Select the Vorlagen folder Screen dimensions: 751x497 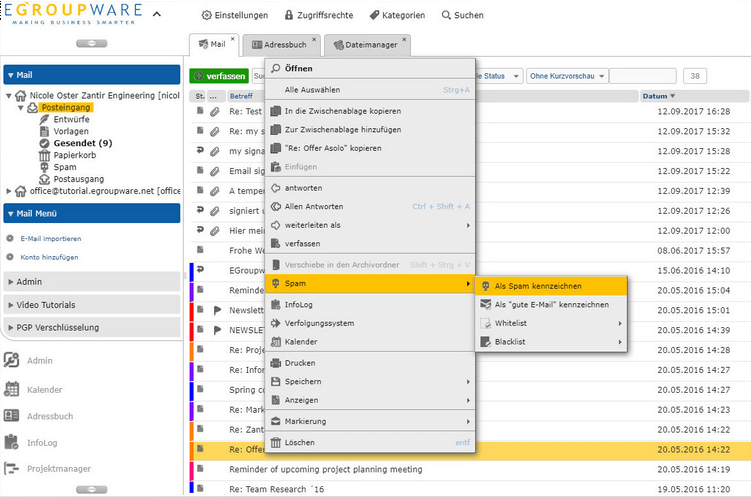[70, 131]
